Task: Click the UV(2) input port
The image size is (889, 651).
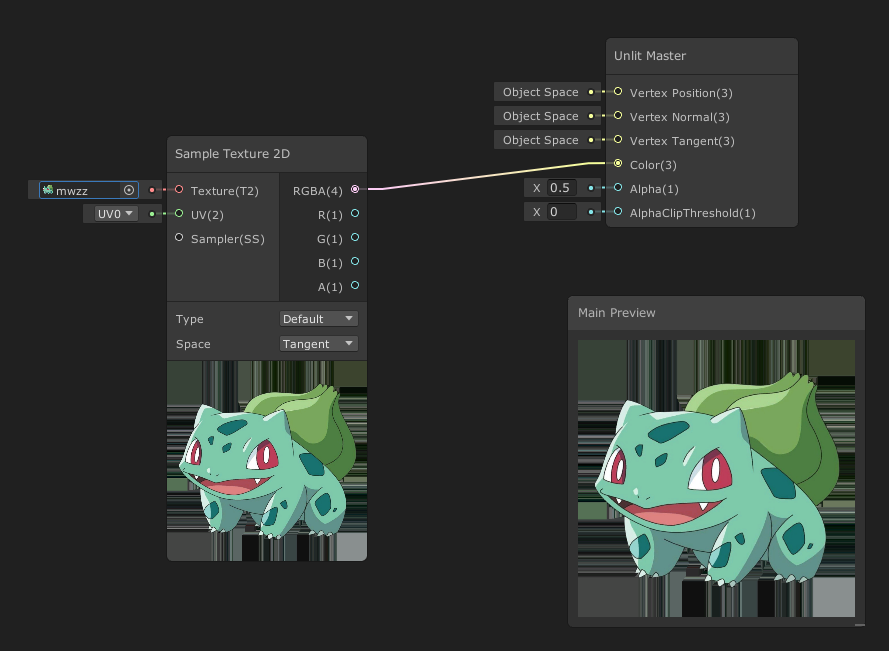Action: [x=179, y=214]
